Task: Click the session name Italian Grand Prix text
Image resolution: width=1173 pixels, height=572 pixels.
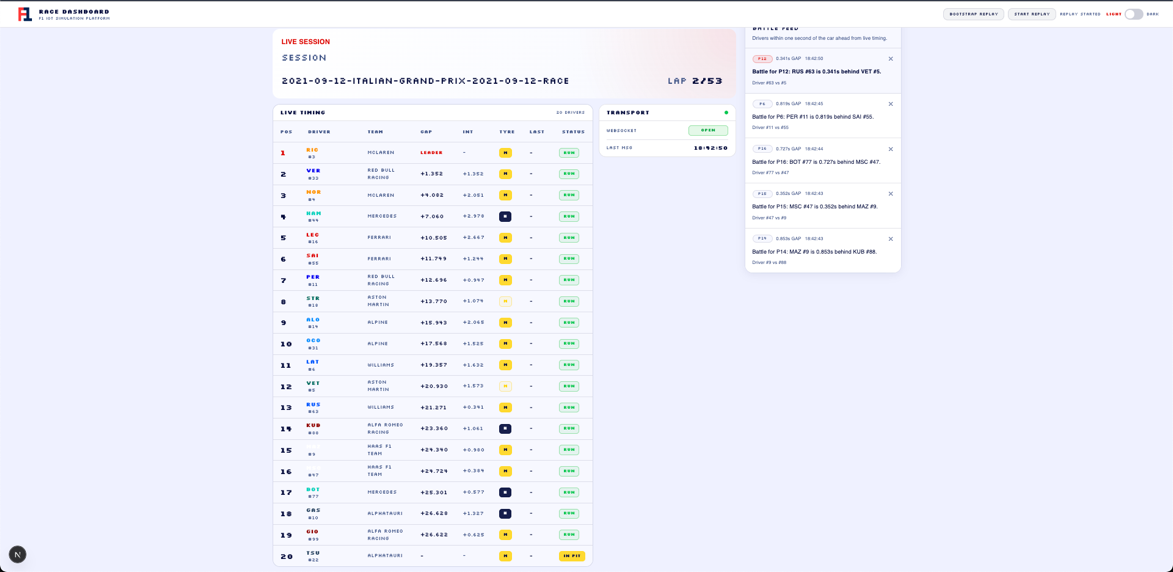Action: pos(426,81)
